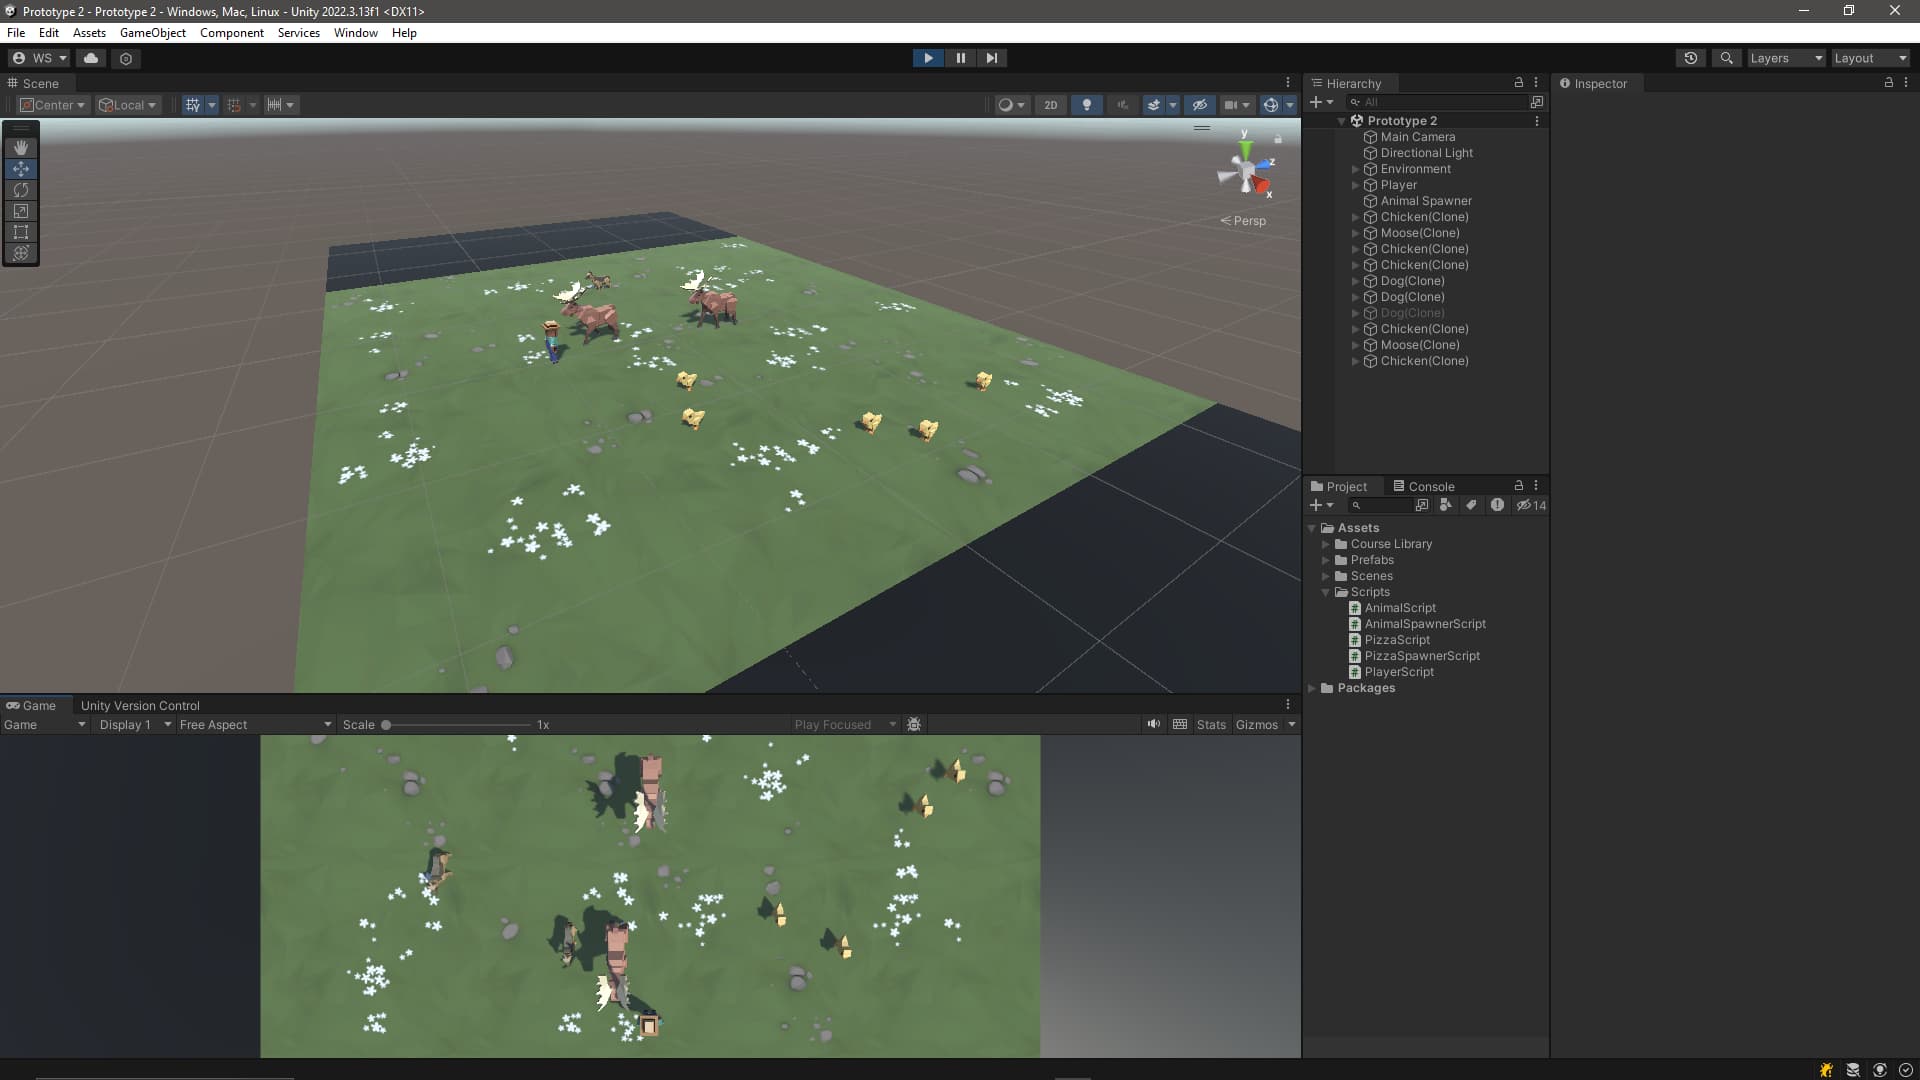Screen dimensions: 1920x1080
Task: Toggle the 2D view mode
Action: click(x=1050, y=104)
